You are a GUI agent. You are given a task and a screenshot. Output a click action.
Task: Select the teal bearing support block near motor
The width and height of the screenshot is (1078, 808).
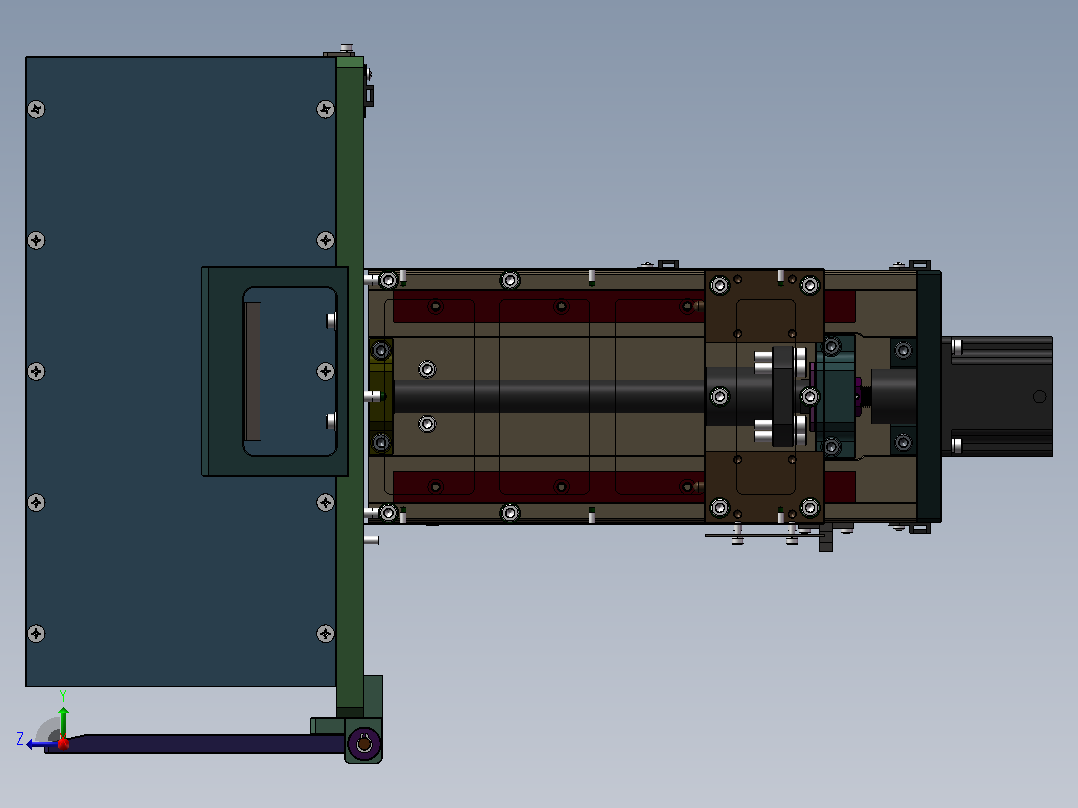836,397
